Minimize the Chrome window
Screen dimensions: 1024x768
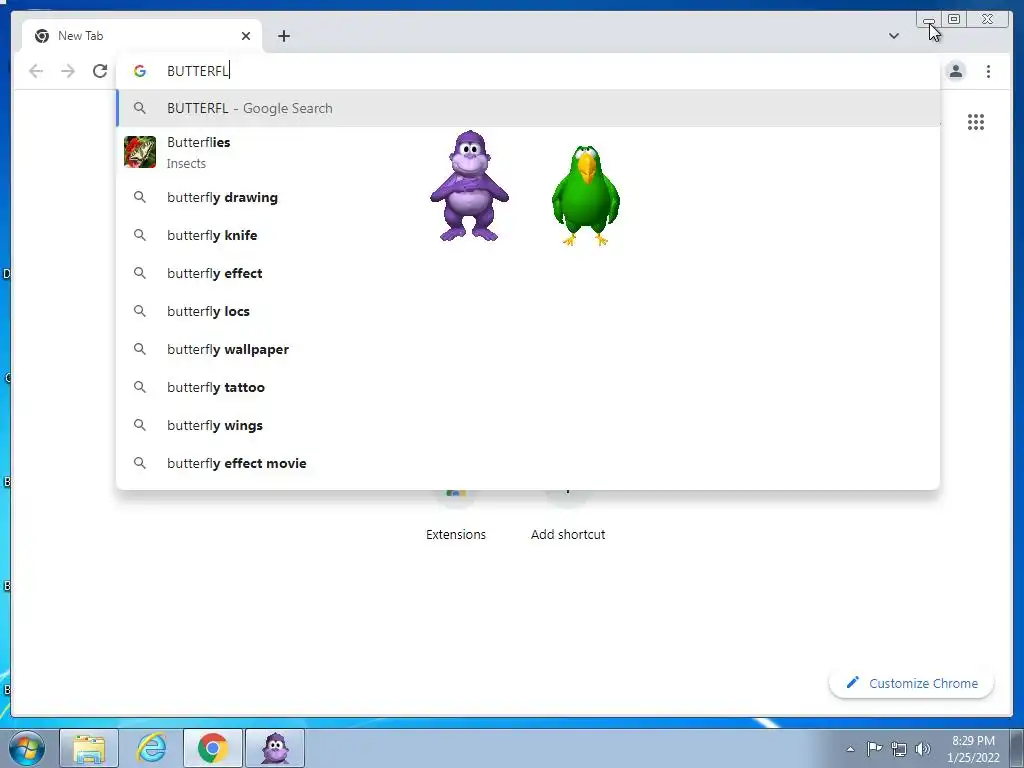click(928, 20)
